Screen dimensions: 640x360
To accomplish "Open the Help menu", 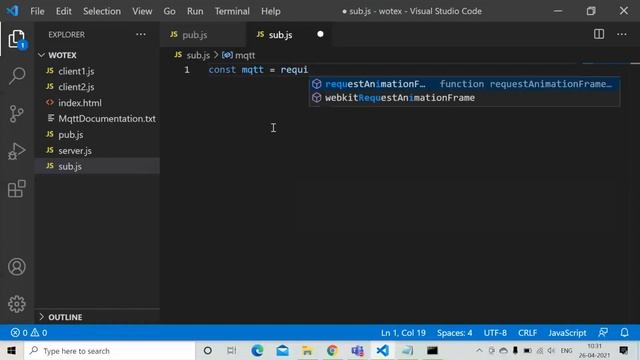I will tap(271, 11).
